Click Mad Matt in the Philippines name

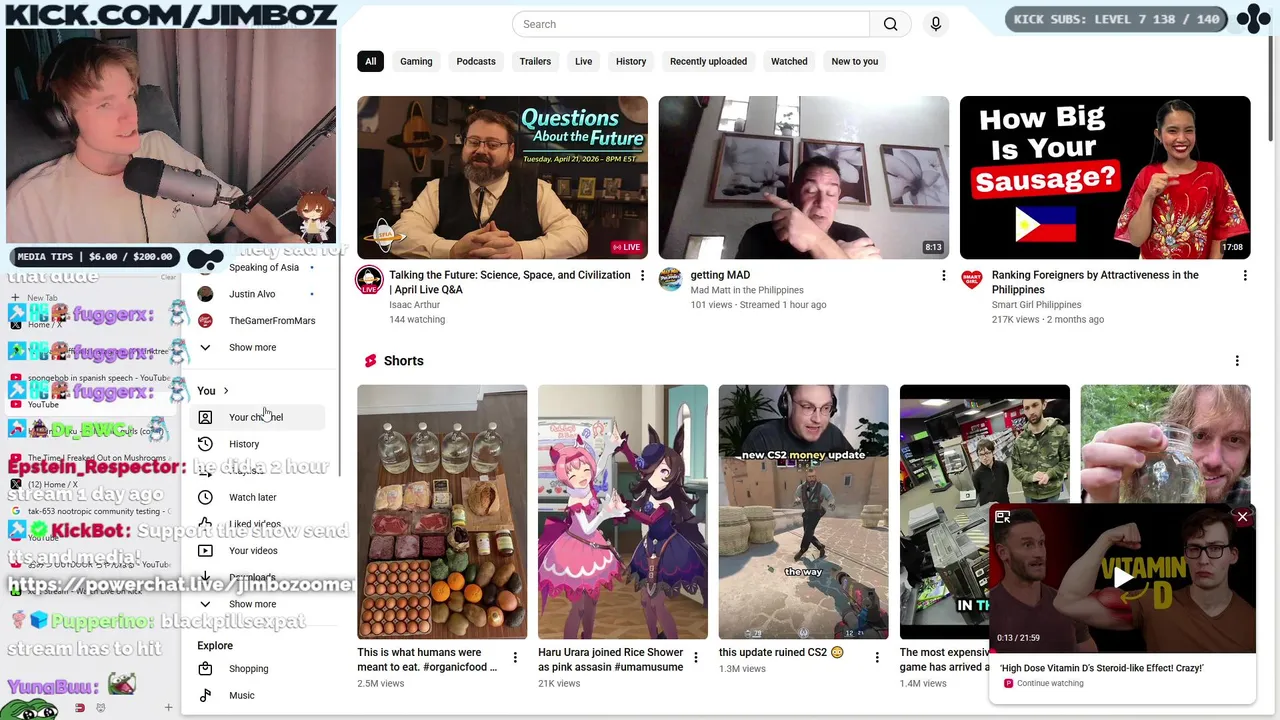tap(746, 290)
